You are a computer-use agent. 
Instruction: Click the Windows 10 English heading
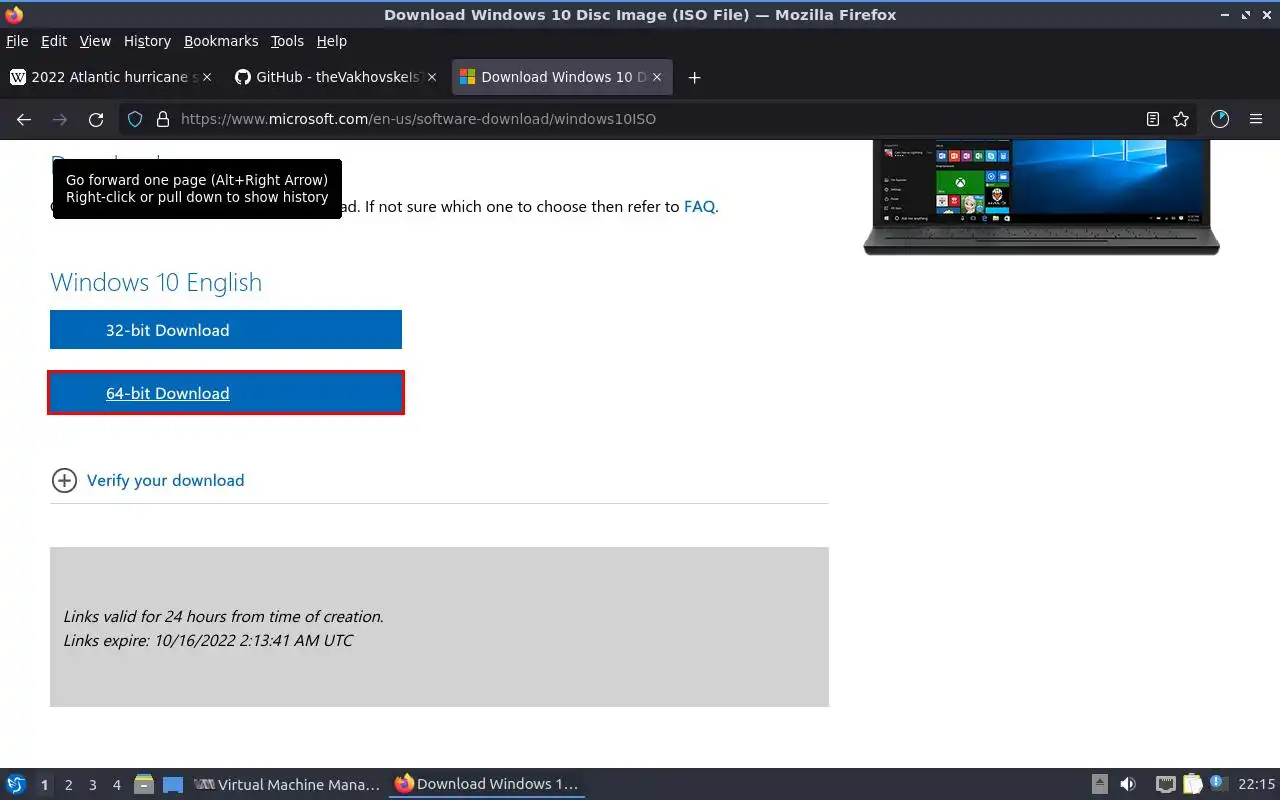(x=156, y=282)
